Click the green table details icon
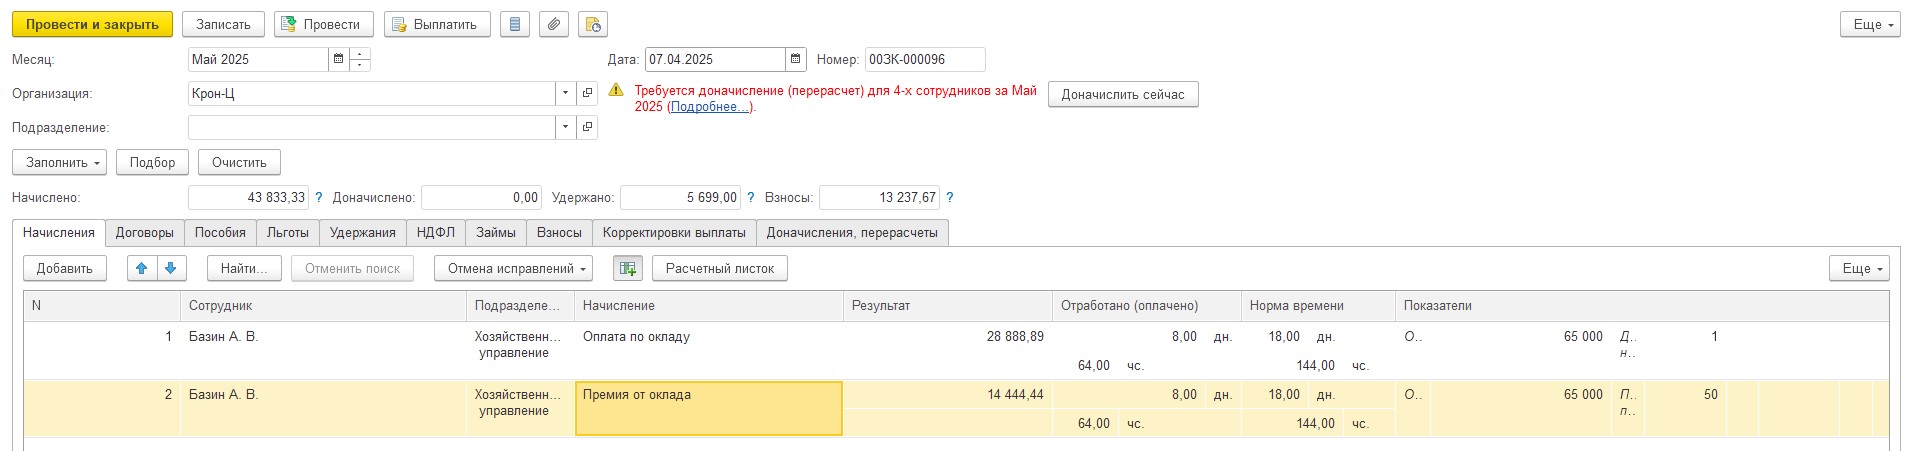This screenshot has height=451, width=1911. pos(627,268)
